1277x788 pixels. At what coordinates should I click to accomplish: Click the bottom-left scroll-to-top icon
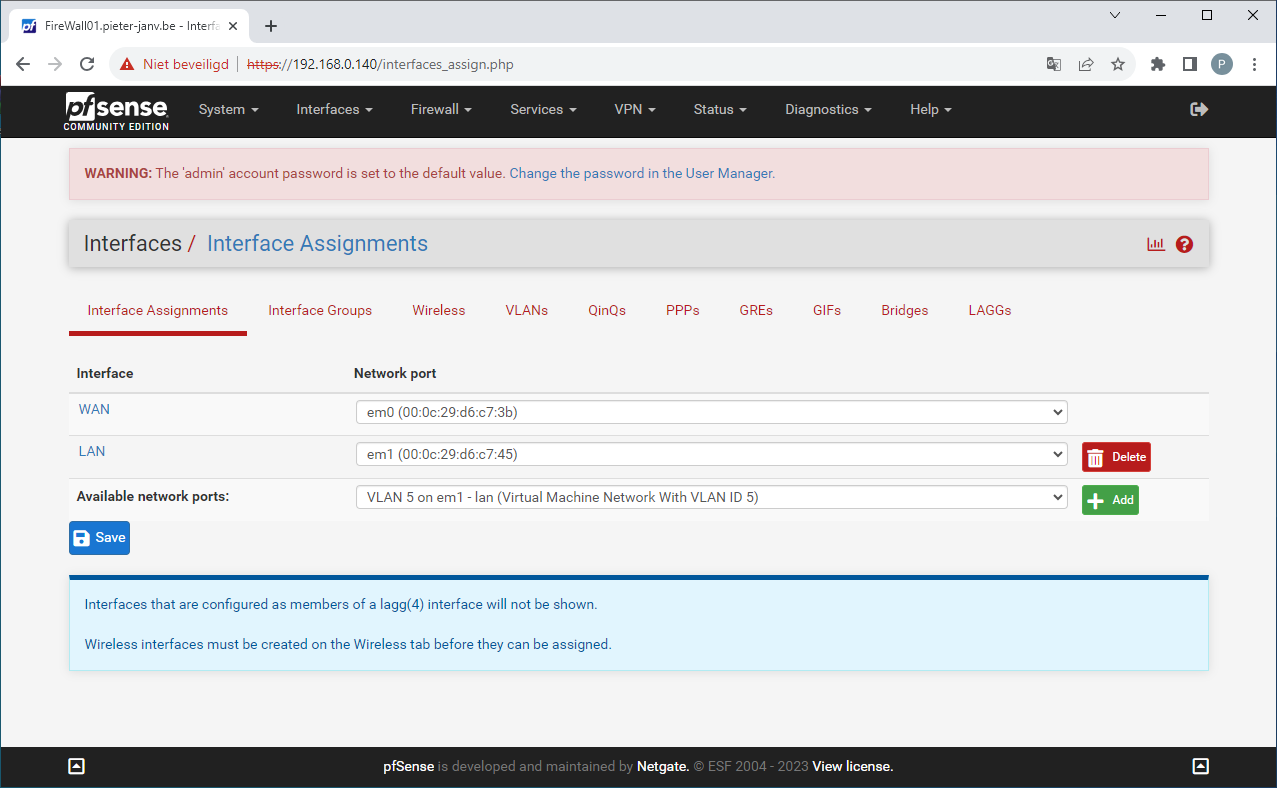click(x=76, y=766)
